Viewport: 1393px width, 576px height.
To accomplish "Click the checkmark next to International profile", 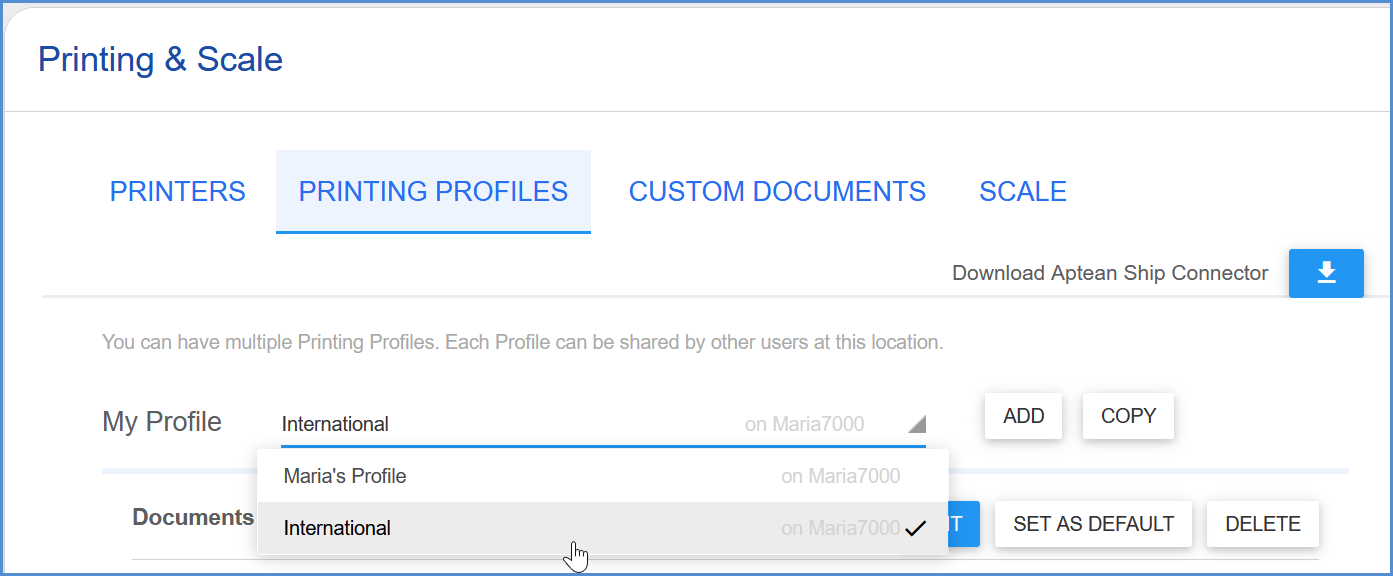I will tap(915, 528).
